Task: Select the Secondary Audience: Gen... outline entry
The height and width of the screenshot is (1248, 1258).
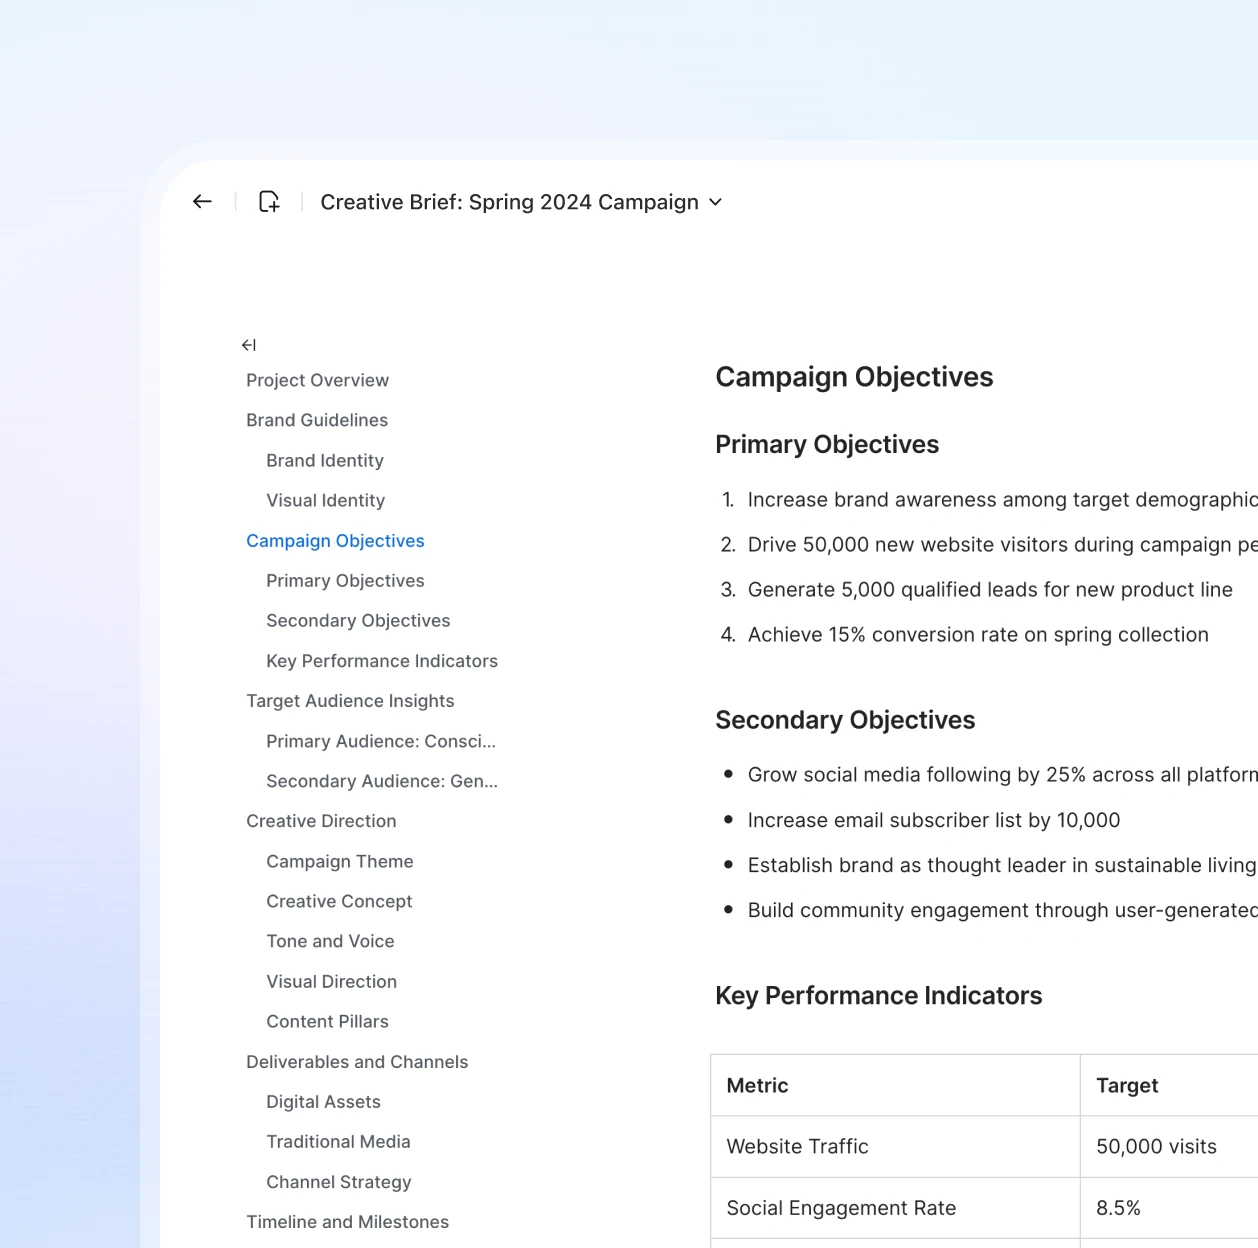Action: point(382,781)
